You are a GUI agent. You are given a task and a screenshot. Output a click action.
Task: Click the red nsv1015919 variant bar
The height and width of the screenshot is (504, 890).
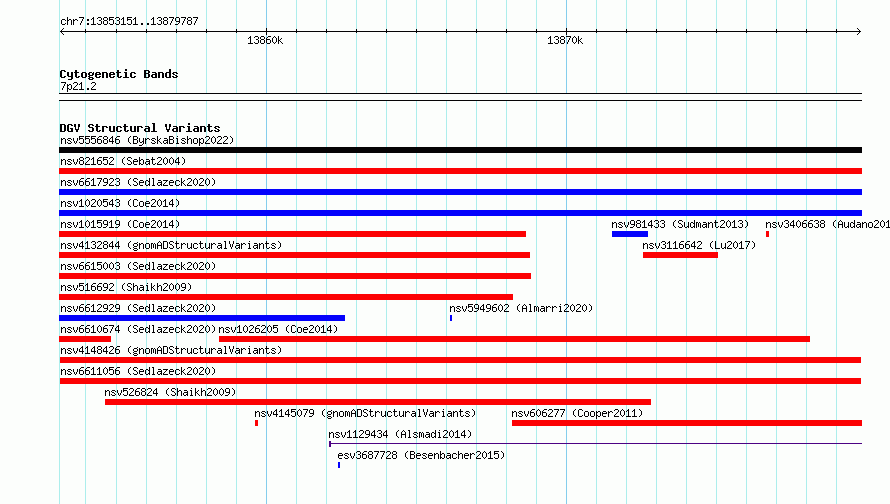click(x=292, y=234)
